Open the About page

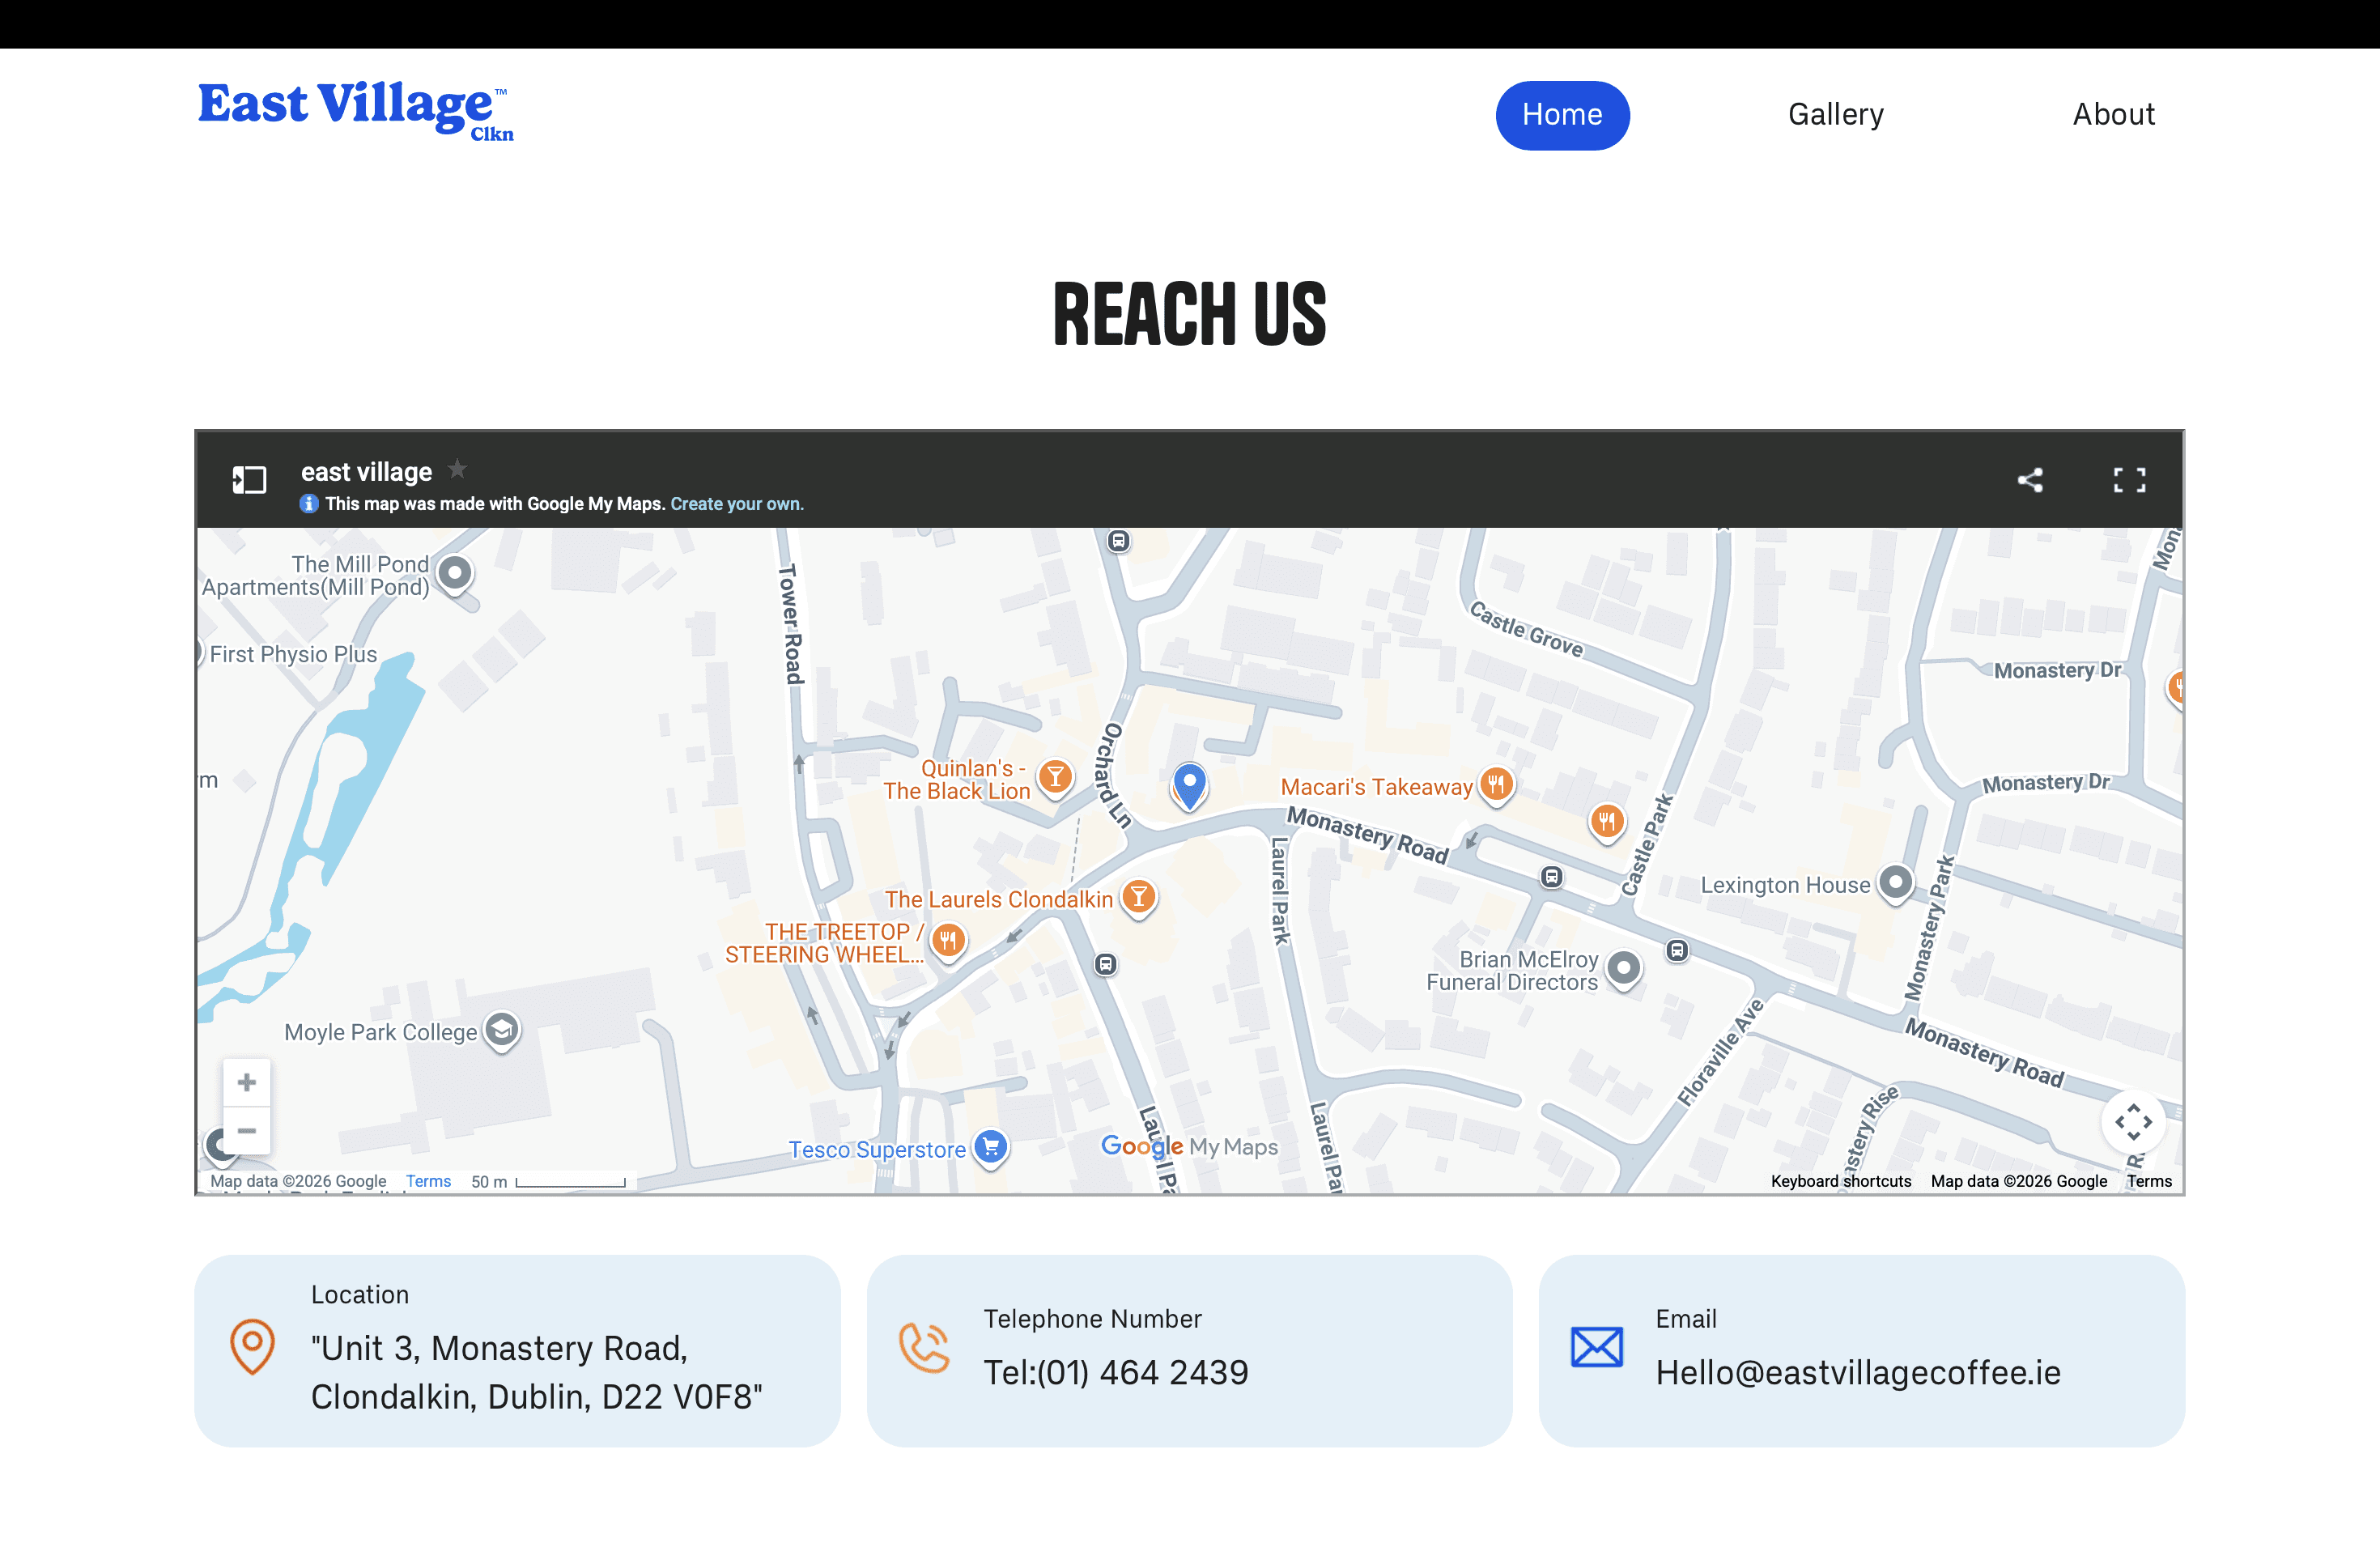[x=2113, y=115]
